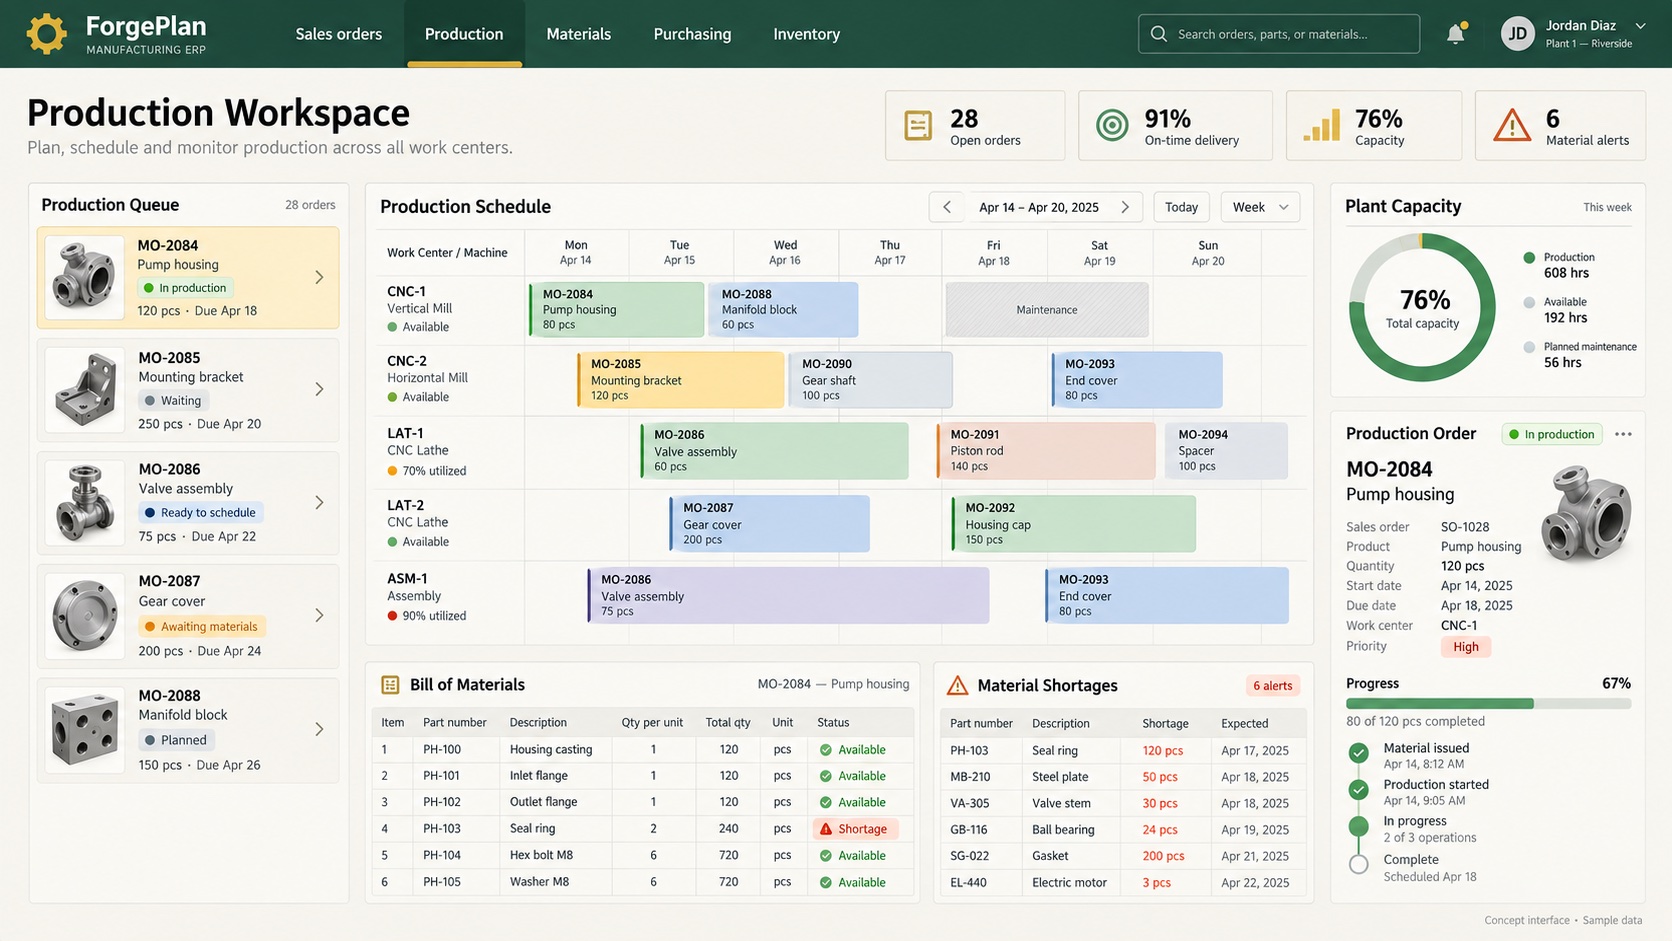Viewport: 1672px width, 941px height.
Task: Select the MO-2088 Manifold block schedule block
Action: tap(783, 310)
